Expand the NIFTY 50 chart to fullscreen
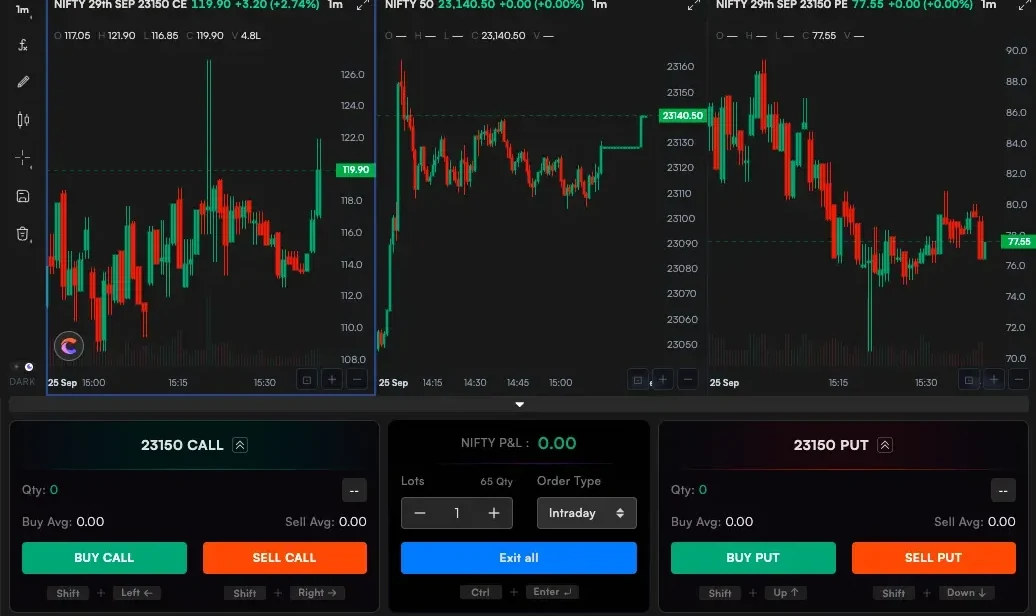Screen dimensions: 1036x616 pos(693,5)
